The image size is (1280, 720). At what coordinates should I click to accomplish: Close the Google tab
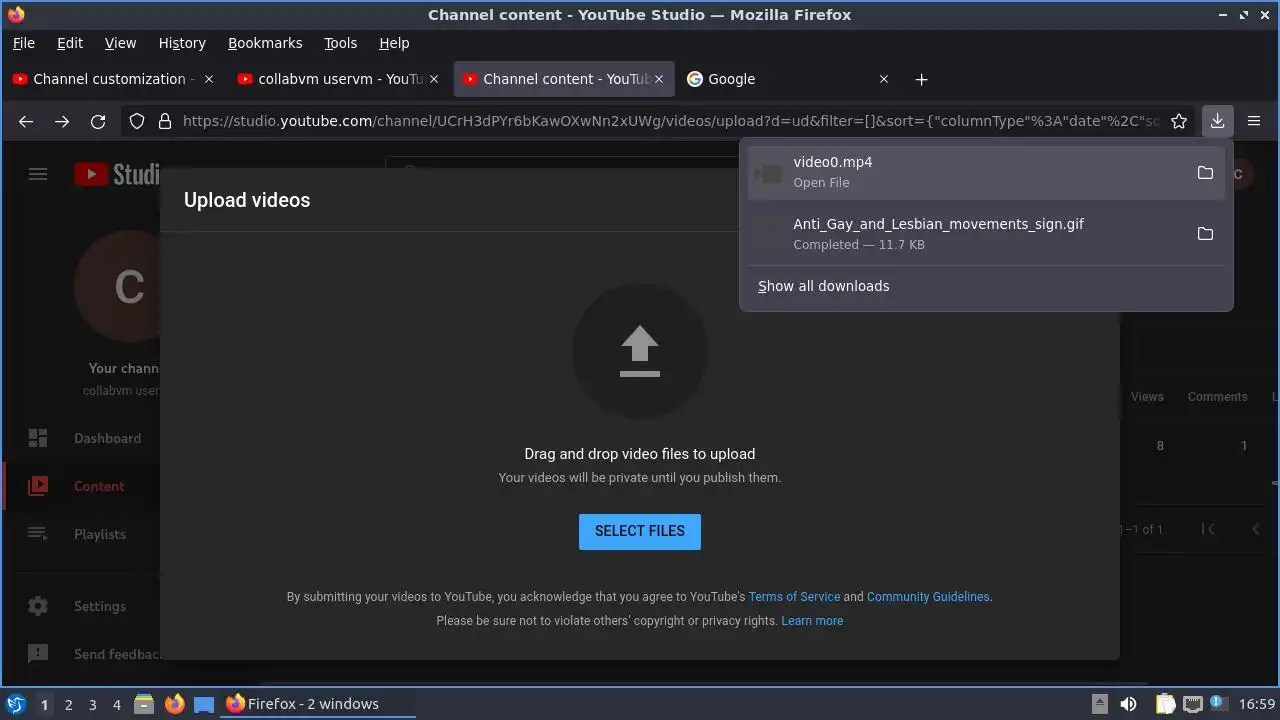(883, 79)
